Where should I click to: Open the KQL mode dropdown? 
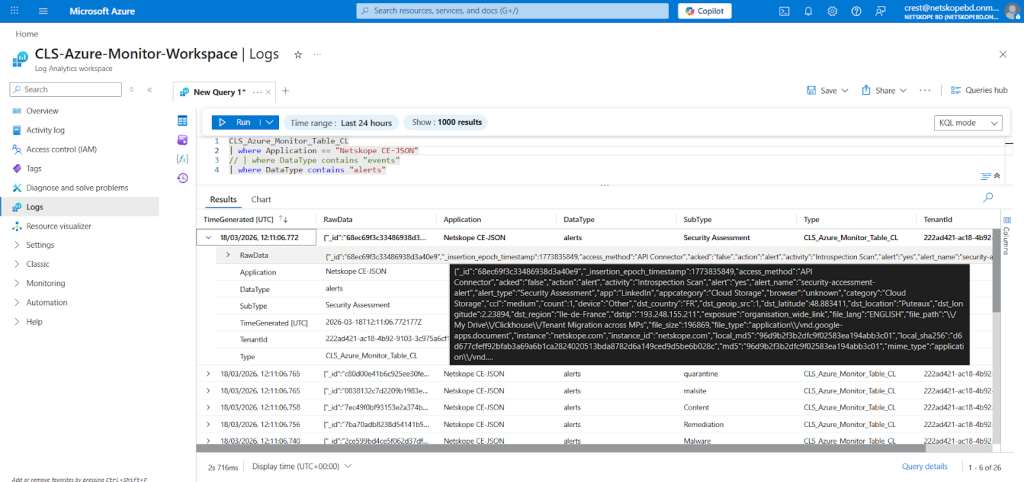(x=970, y=123)
